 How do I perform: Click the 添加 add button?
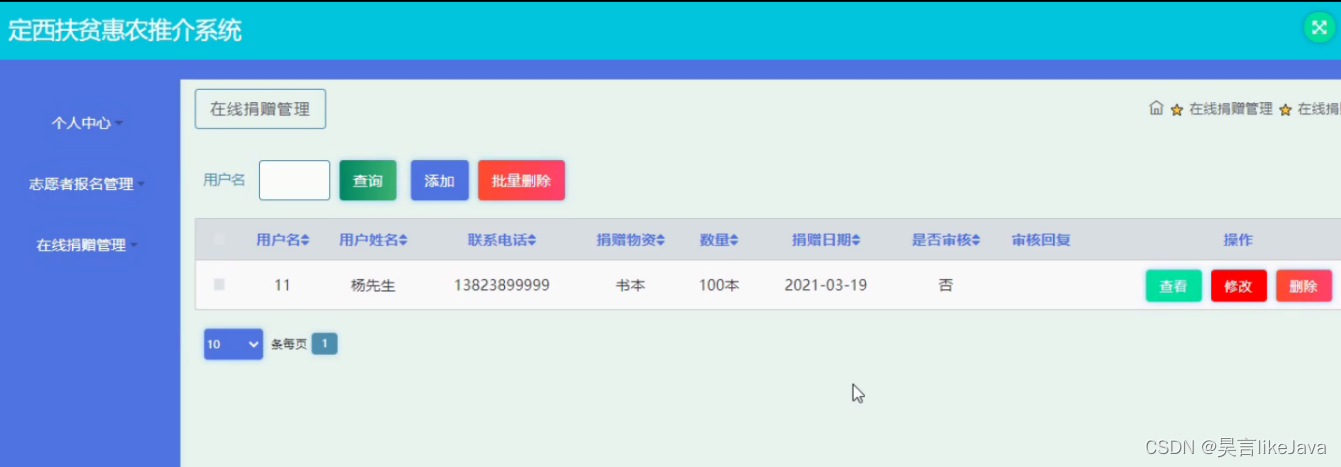[440, 181]
